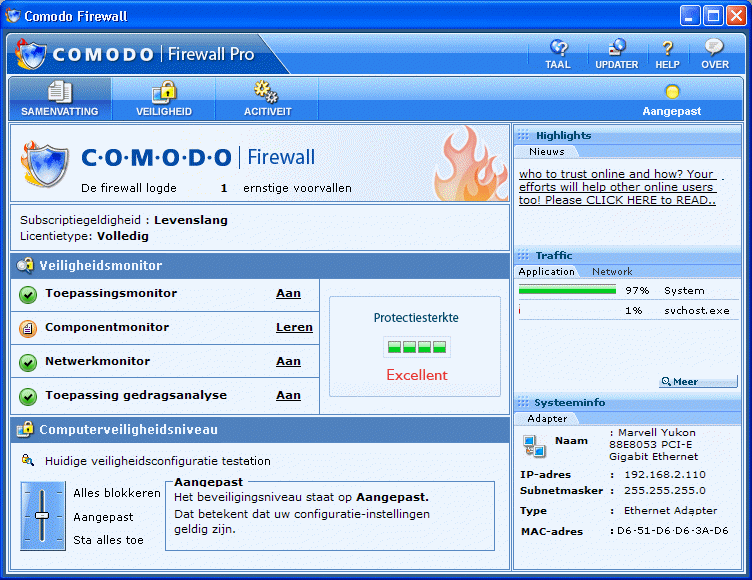752x580 pixels.
Task: Click the yellow Aangepast status indicator
Action: (672, 92)
